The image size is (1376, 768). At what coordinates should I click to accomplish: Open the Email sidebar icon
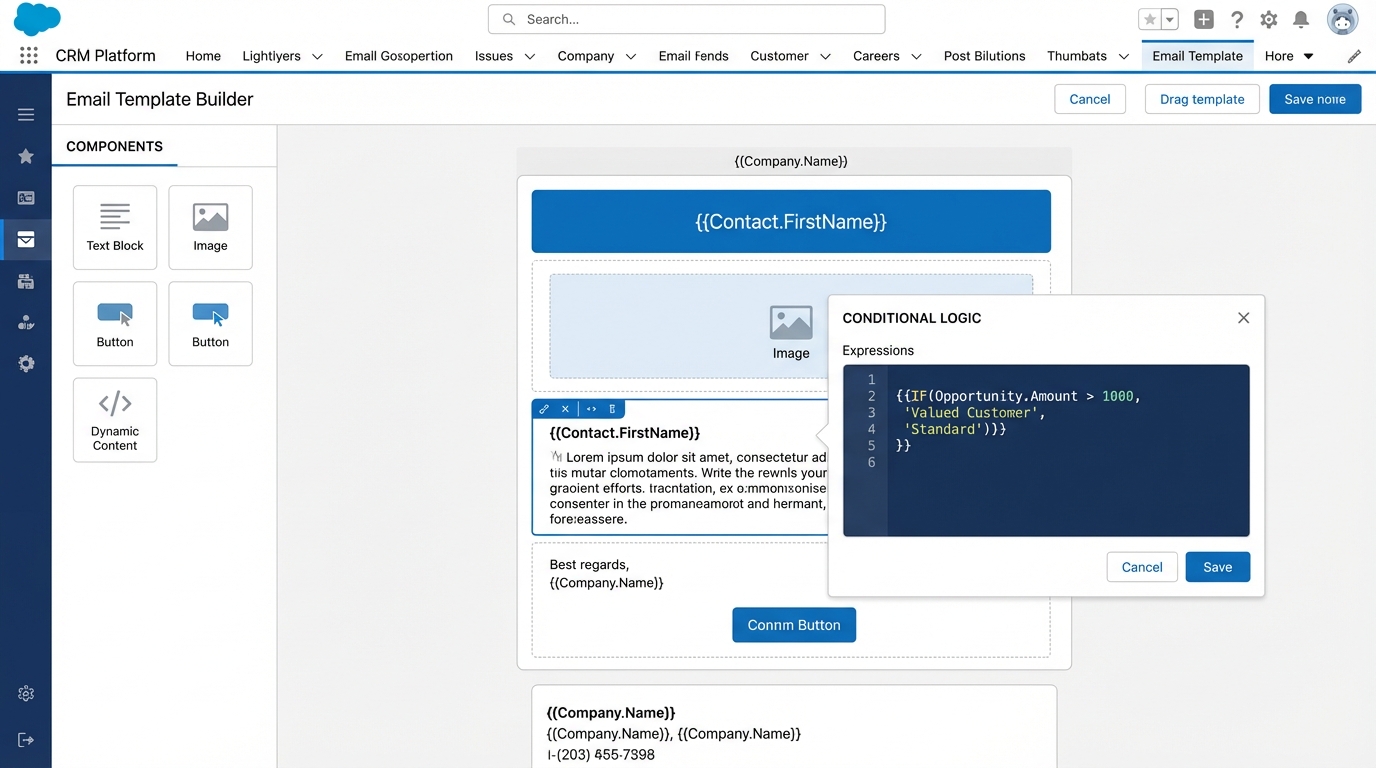click(25, 240)
